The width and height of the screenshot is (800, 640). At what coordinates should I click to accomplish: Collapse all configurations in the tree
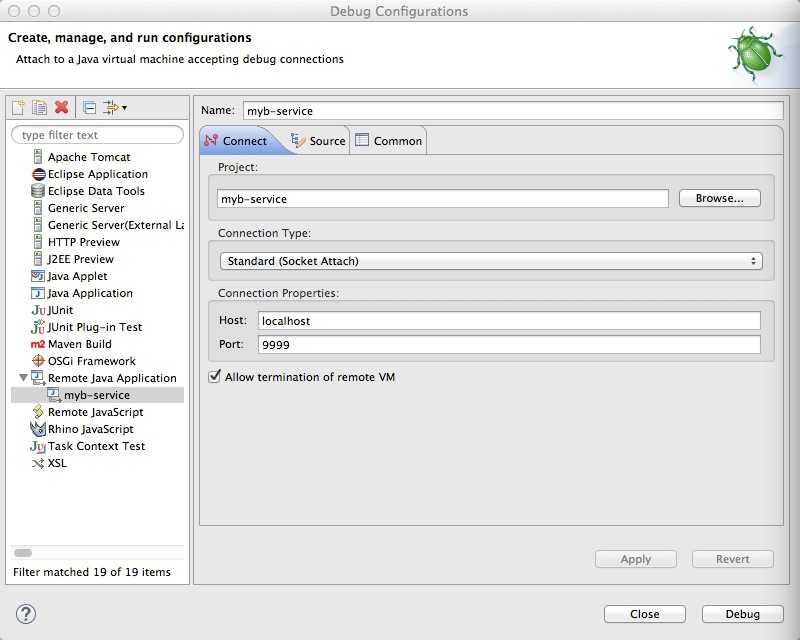pos(89,108)
